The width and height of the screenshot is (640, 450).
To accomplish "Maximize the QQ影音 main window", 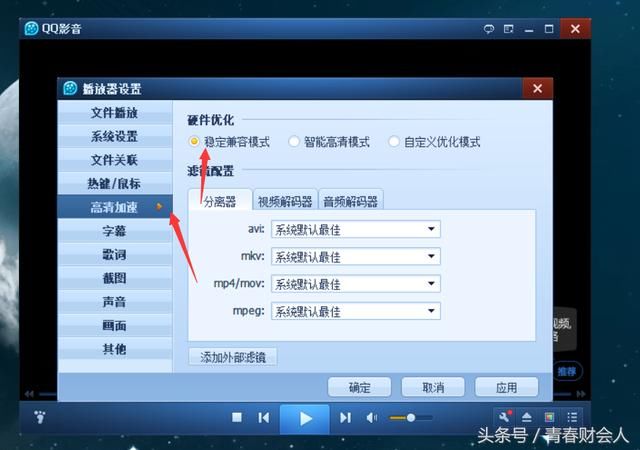I will [x=549, y=29].
